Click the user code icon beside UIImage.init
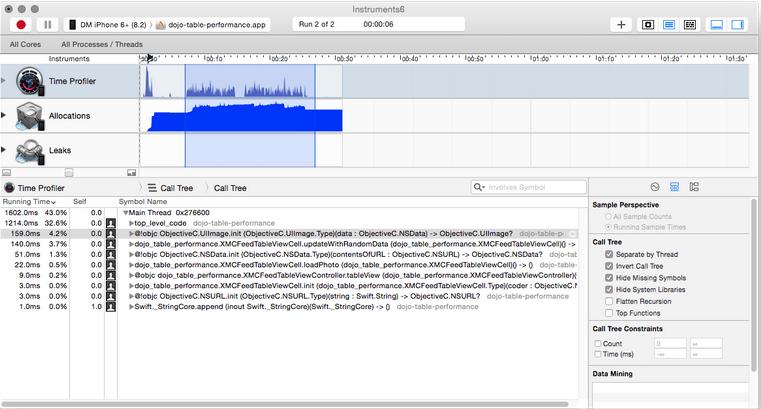This screenshot has width=761, height=409. pyautogui.click(x=111, y=233)
